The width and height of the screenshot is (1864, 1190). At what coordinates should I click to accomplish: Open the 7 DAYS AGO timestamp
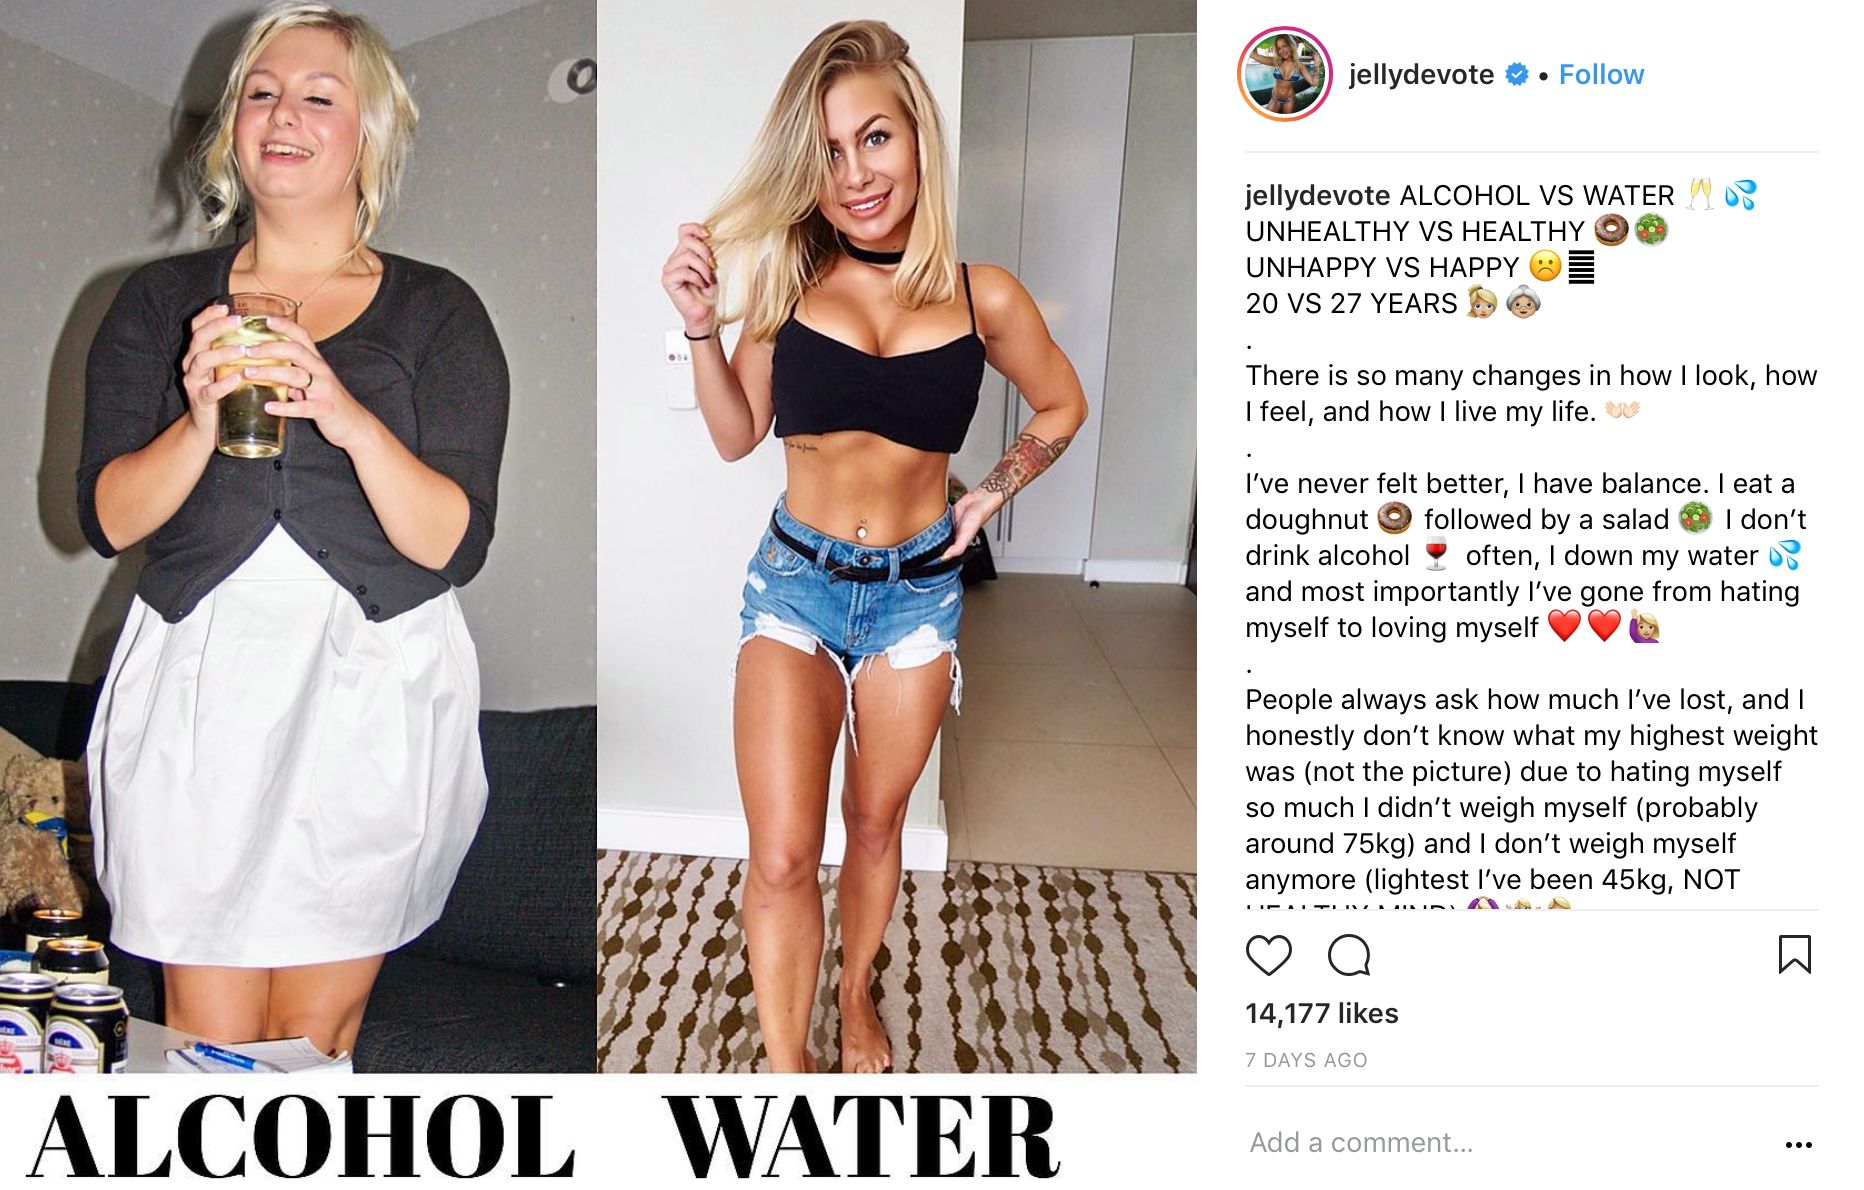[x=1306, y=1060]
